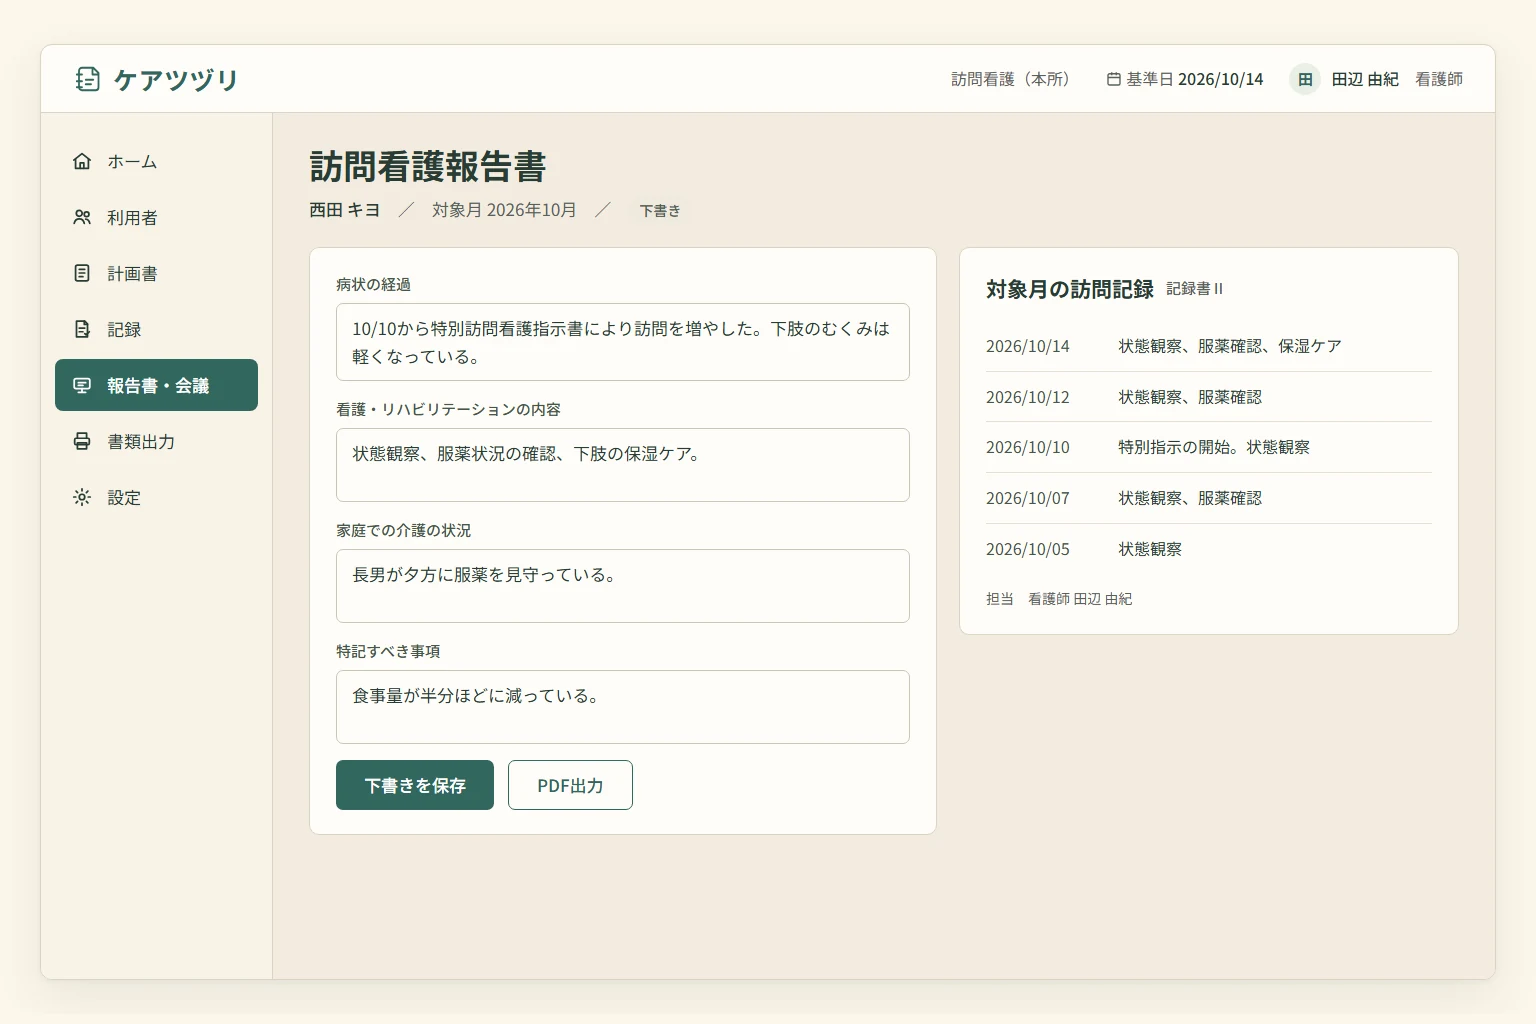Go to the 利用者 section
Screen dimensions: 1536x1024
(156, 217)
